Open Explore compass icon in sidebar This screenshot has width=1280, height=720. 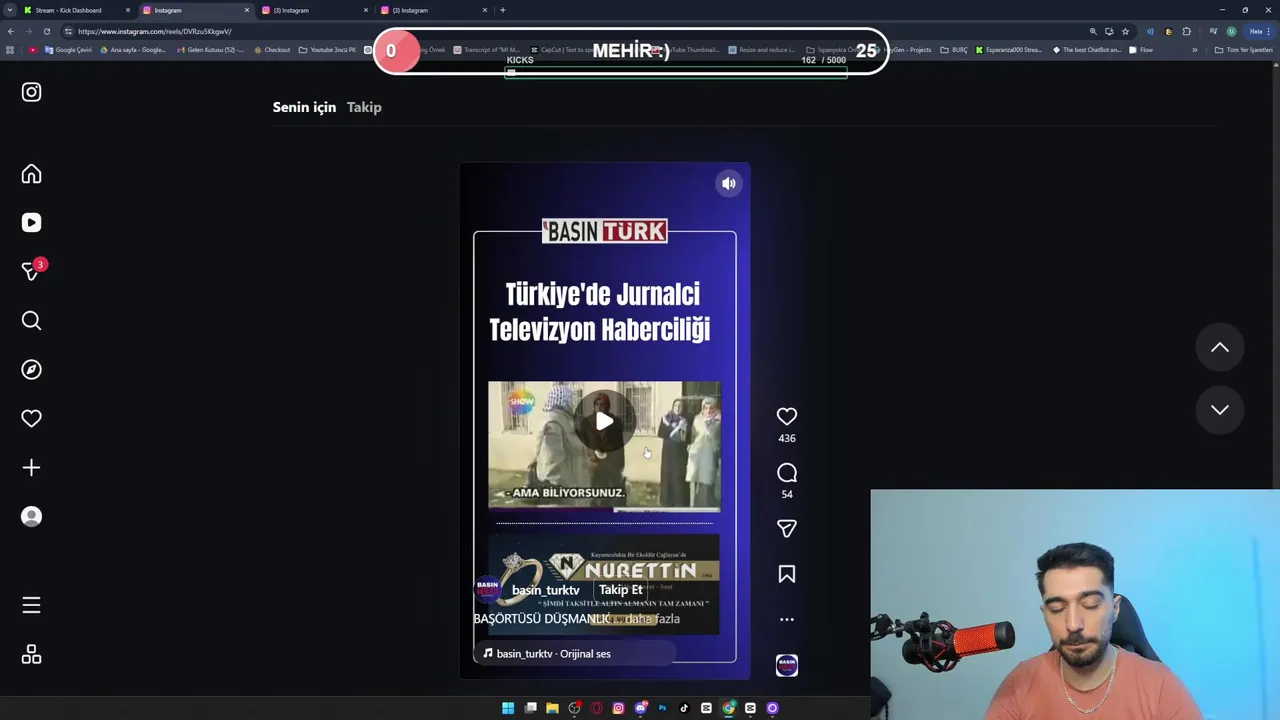point(31,370)
